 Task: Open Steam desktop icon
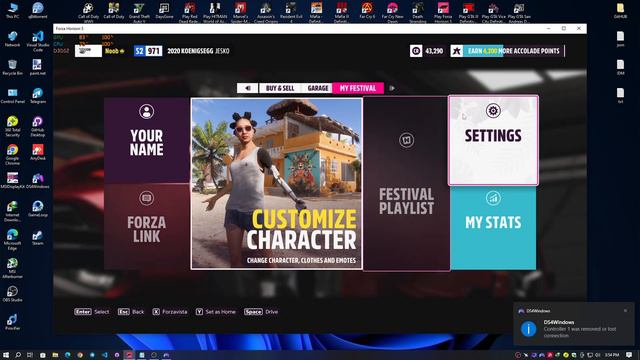[38, 237]
